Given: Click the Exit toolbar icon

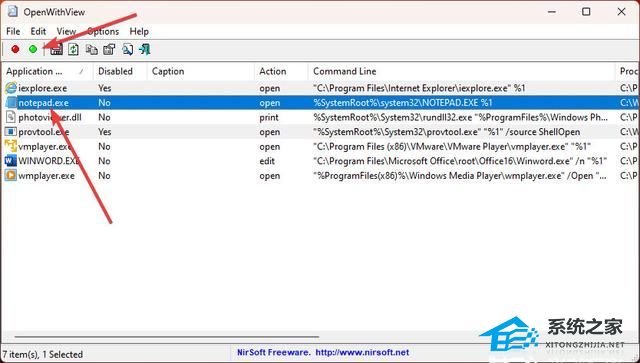Looking at the screenshot, I should [145, 49].
